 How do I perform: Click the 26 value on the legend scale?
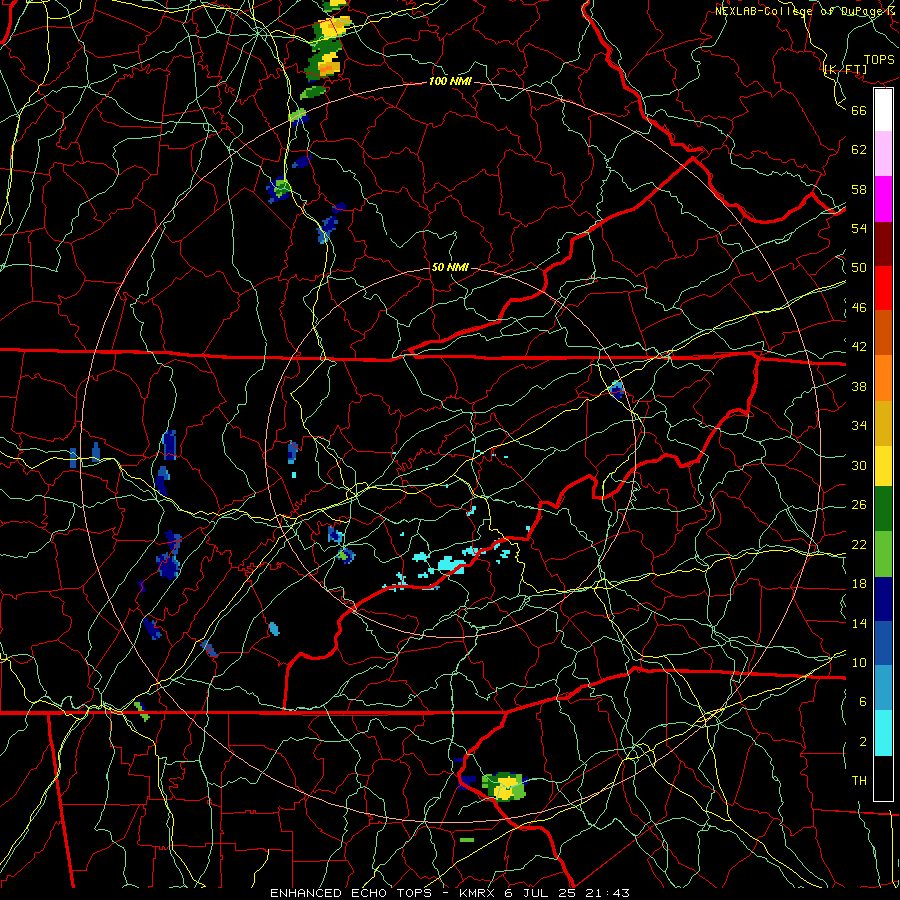[x=859, y=505]
